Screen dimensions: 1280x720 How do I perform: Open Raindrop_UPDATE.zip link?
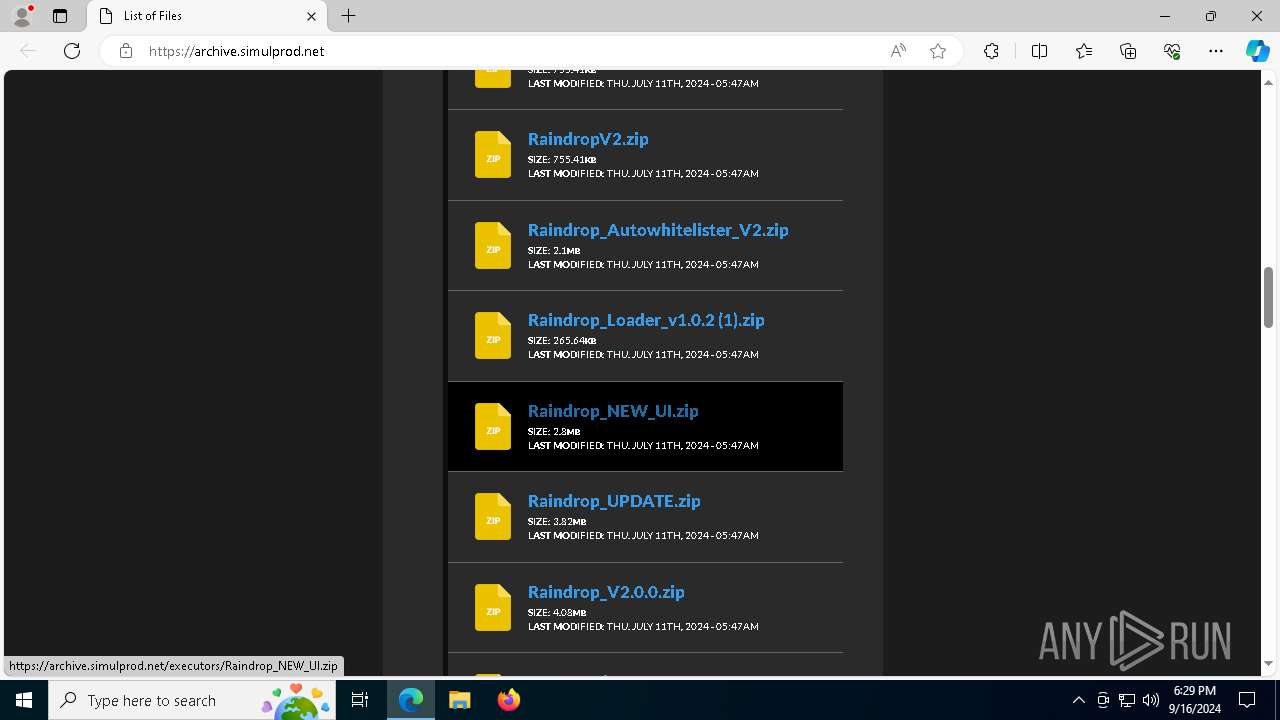[614, 501]
